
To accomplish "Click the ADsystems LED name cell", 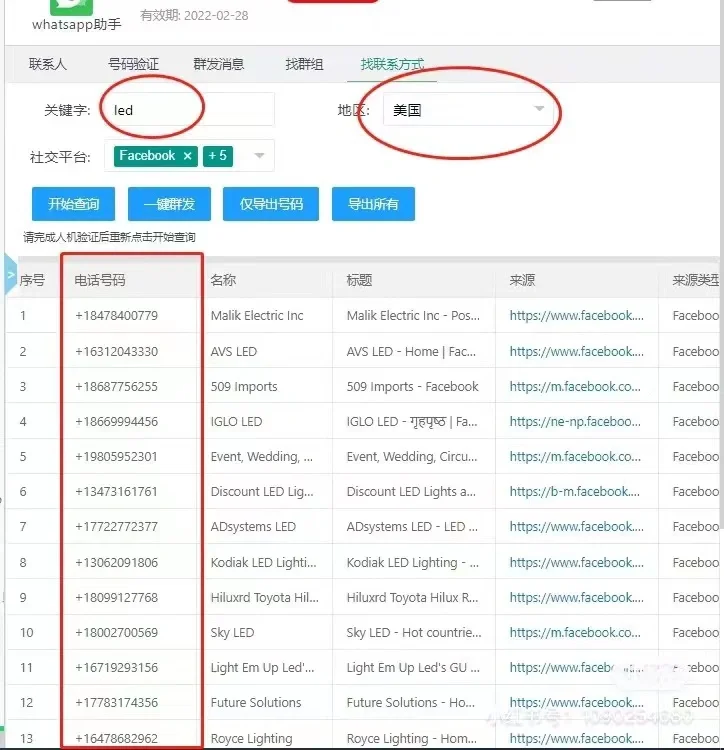I will (x=253, y=527).
